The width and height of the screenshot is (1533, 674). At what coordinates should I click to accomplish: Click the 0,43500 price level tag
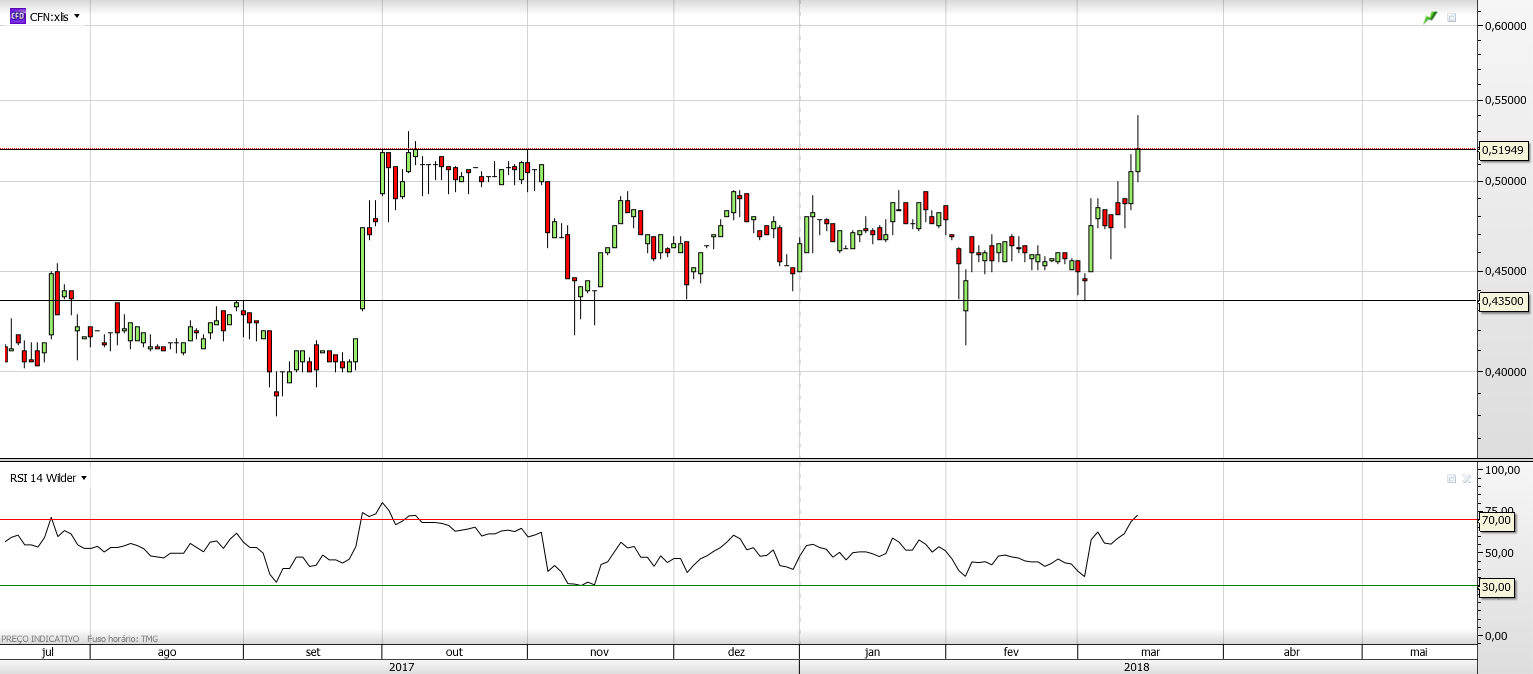pos(1503,301)
